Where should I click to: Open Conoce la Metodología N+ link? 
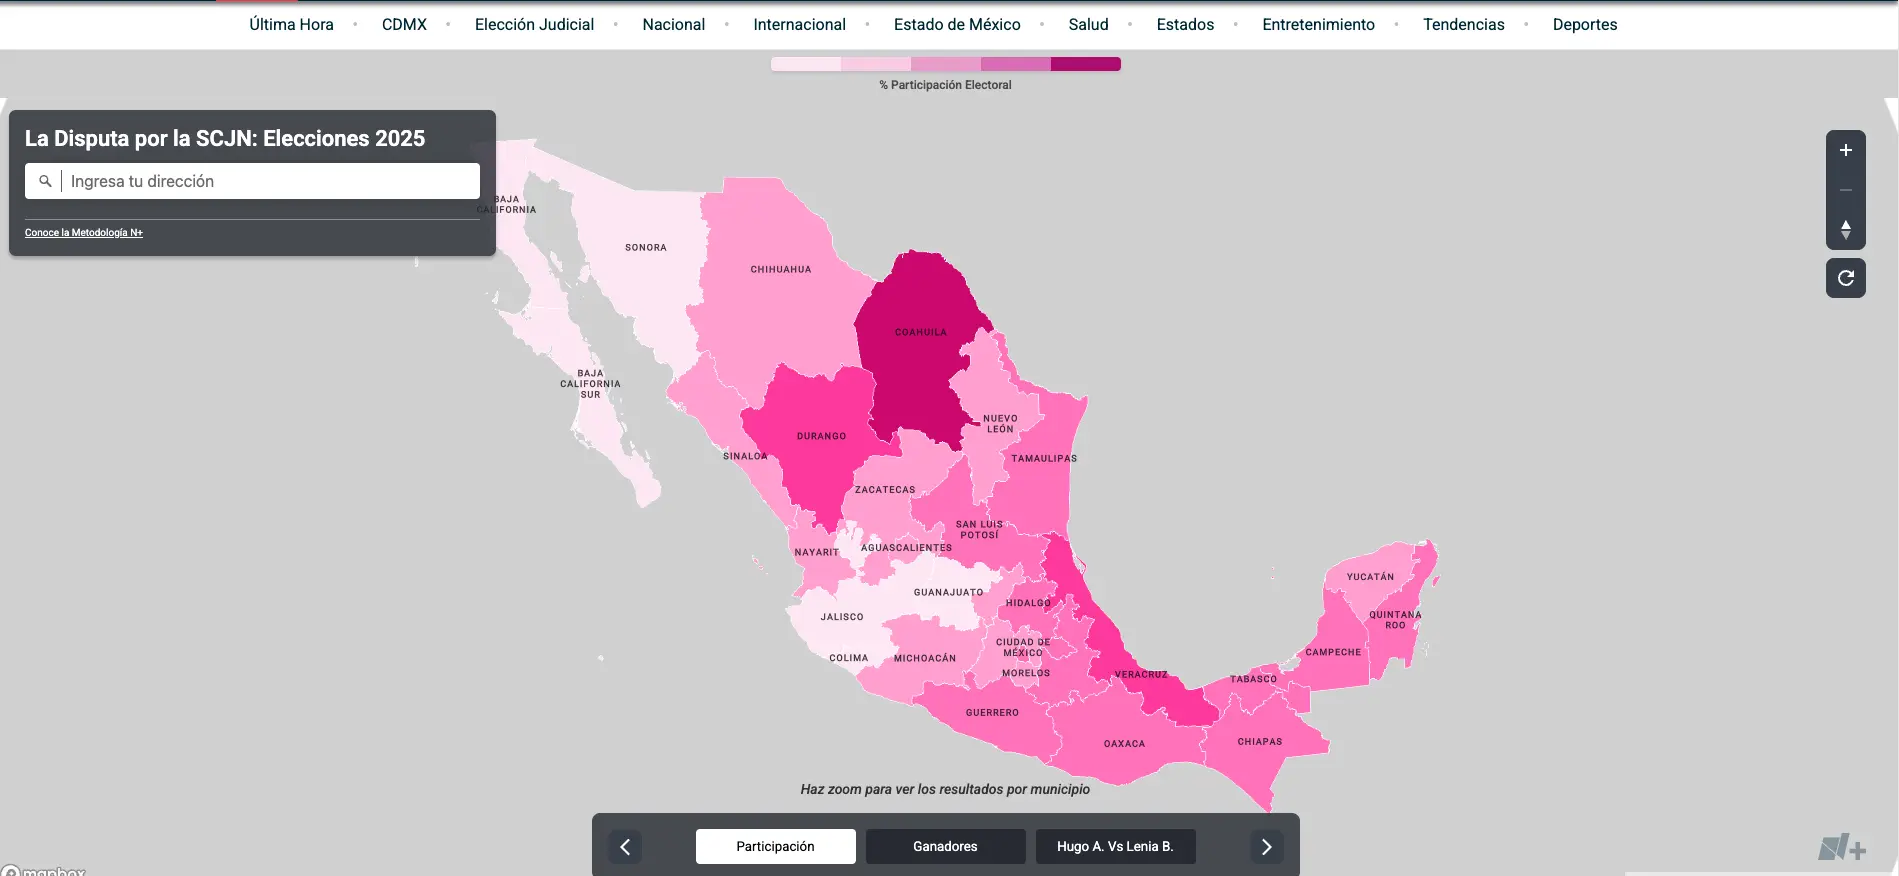tap(84, 233)
